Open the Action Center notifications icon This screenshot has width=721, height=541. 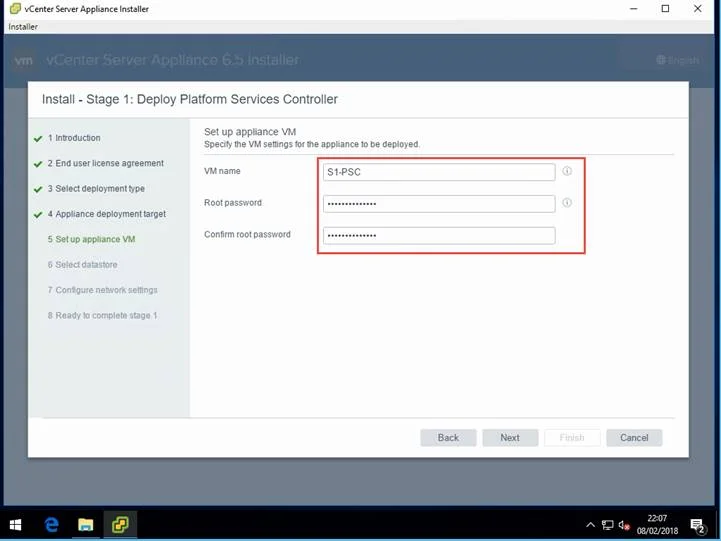(x=698, y=525)
